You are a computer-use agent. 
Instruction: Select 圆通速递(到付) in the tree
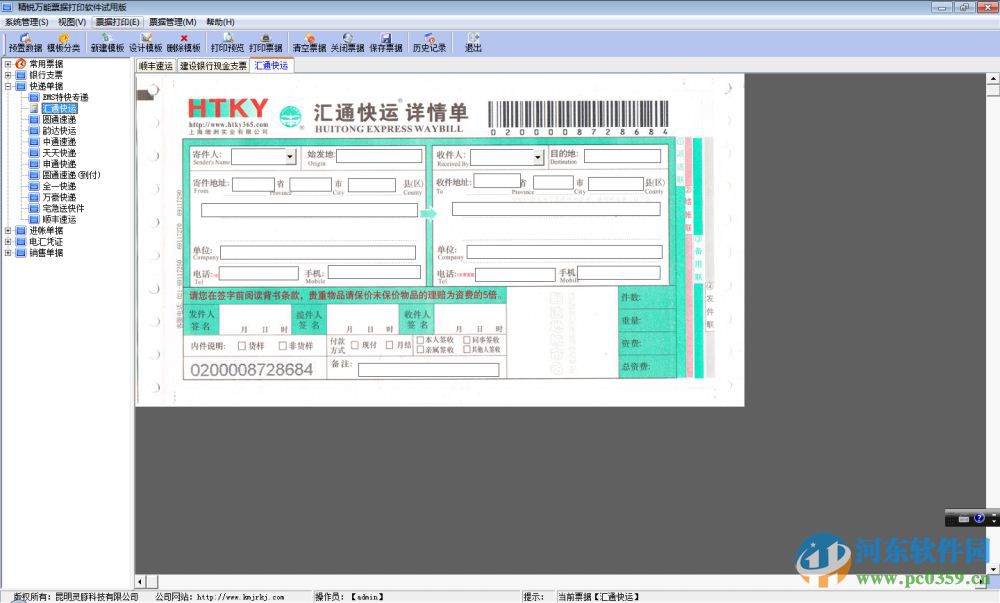pos(71,175)
